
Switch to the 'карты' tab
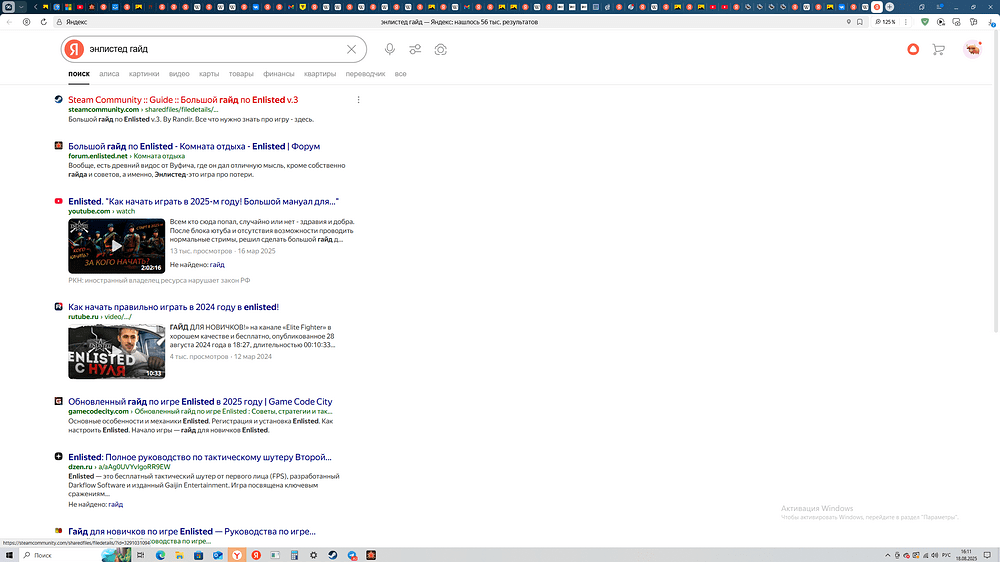tap(209, 74)
